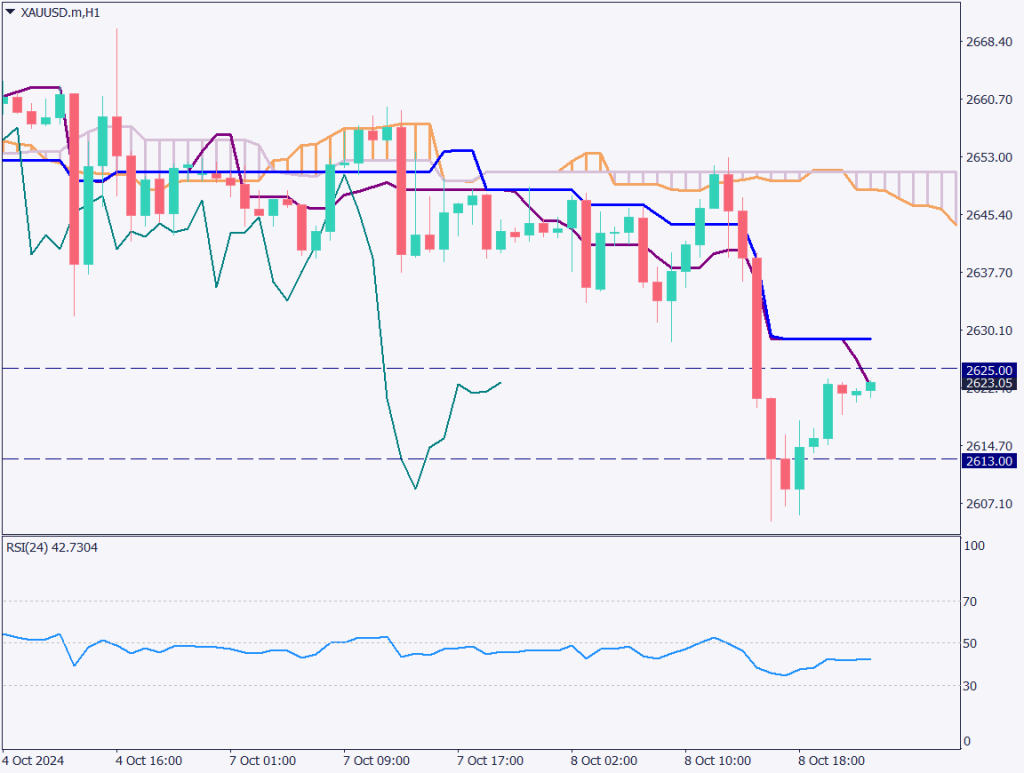Click the current price tag 2623.05

(x=989, y=382)
